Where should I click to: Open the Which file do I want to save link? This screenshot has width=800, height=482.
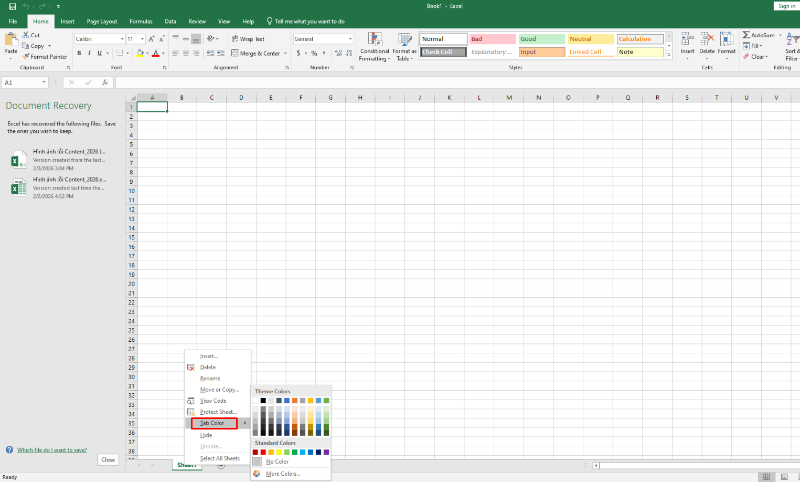(x=52, y=450)
